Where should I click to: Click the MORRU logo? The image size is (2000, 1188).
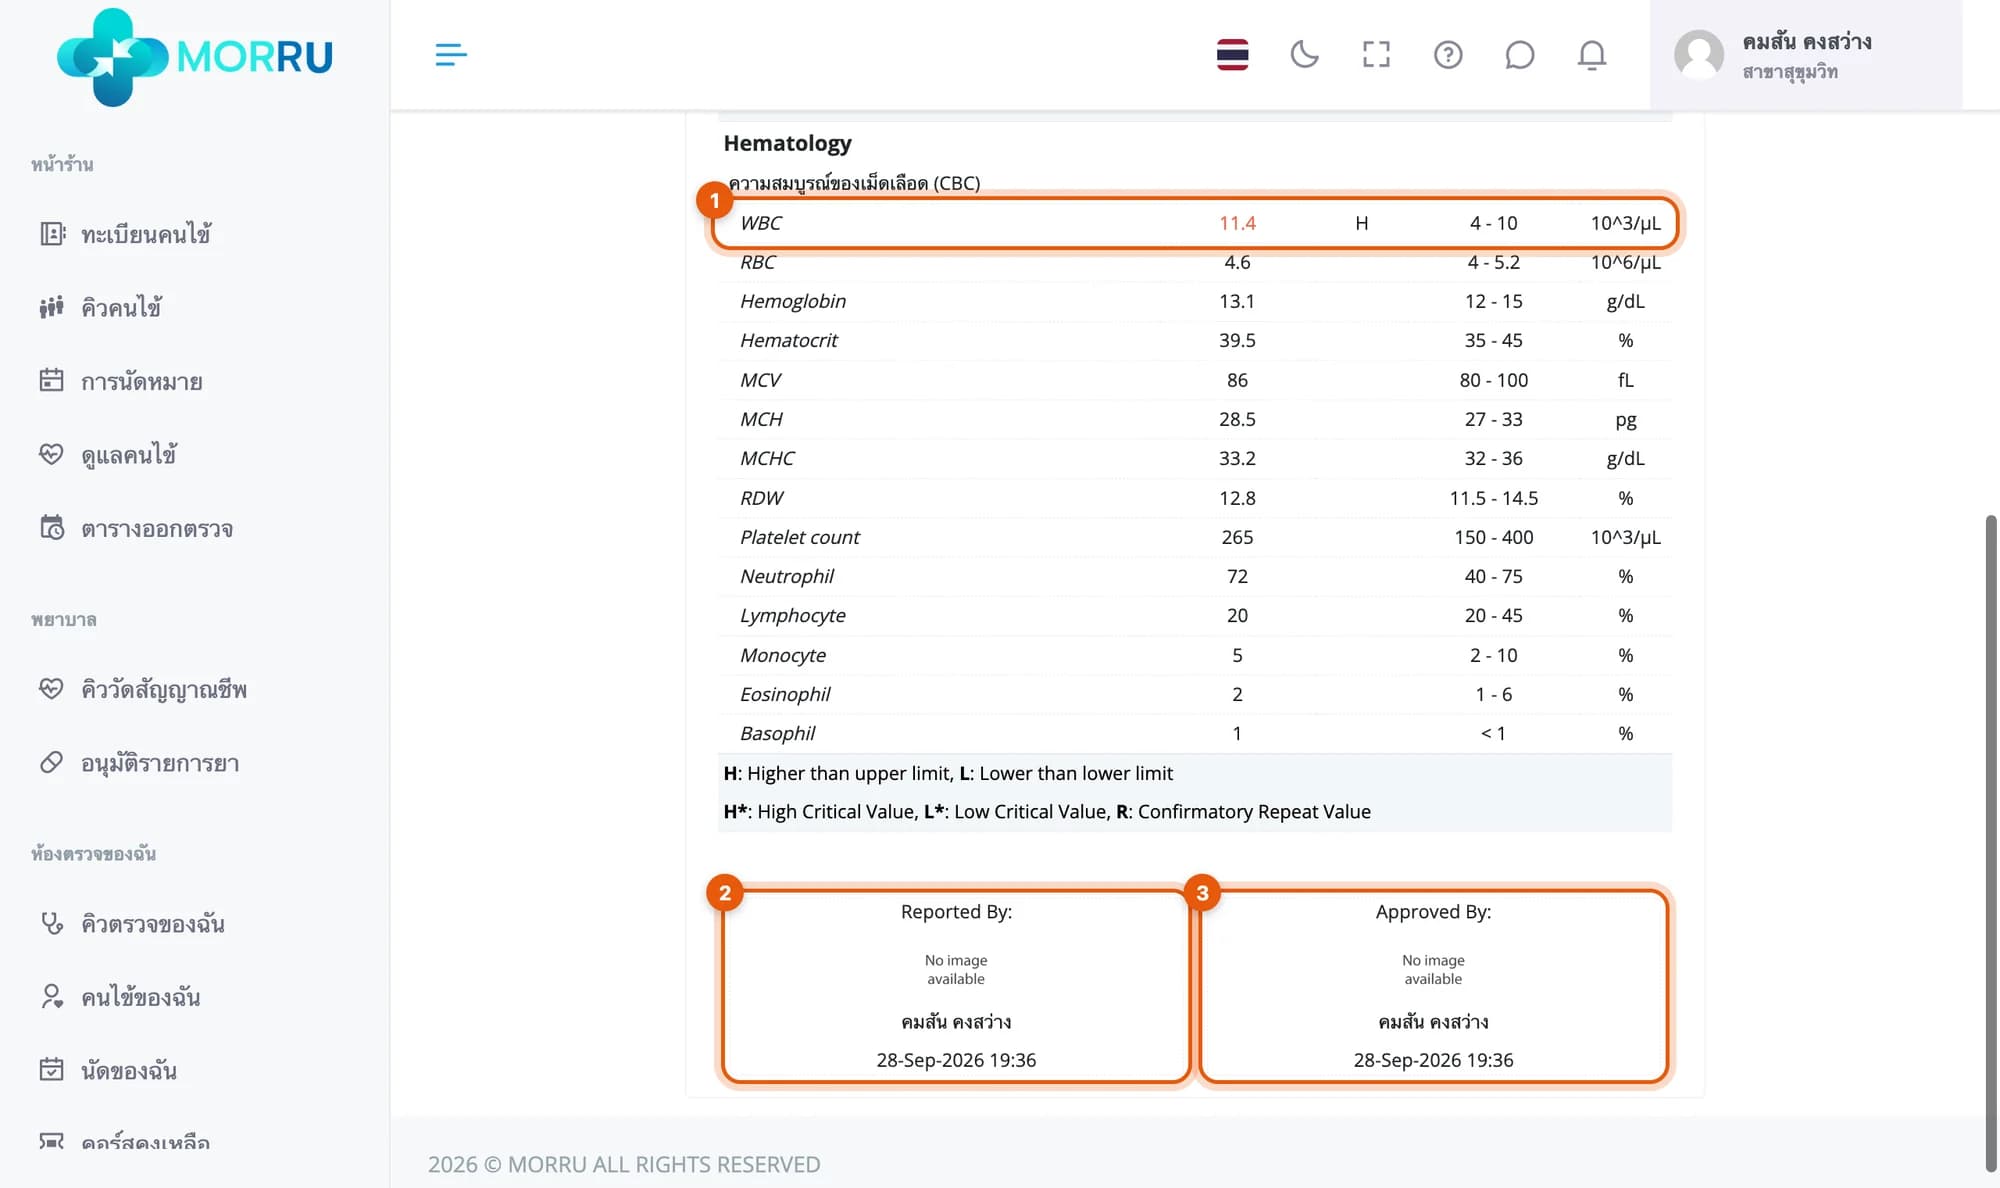(x=194, y=56)
